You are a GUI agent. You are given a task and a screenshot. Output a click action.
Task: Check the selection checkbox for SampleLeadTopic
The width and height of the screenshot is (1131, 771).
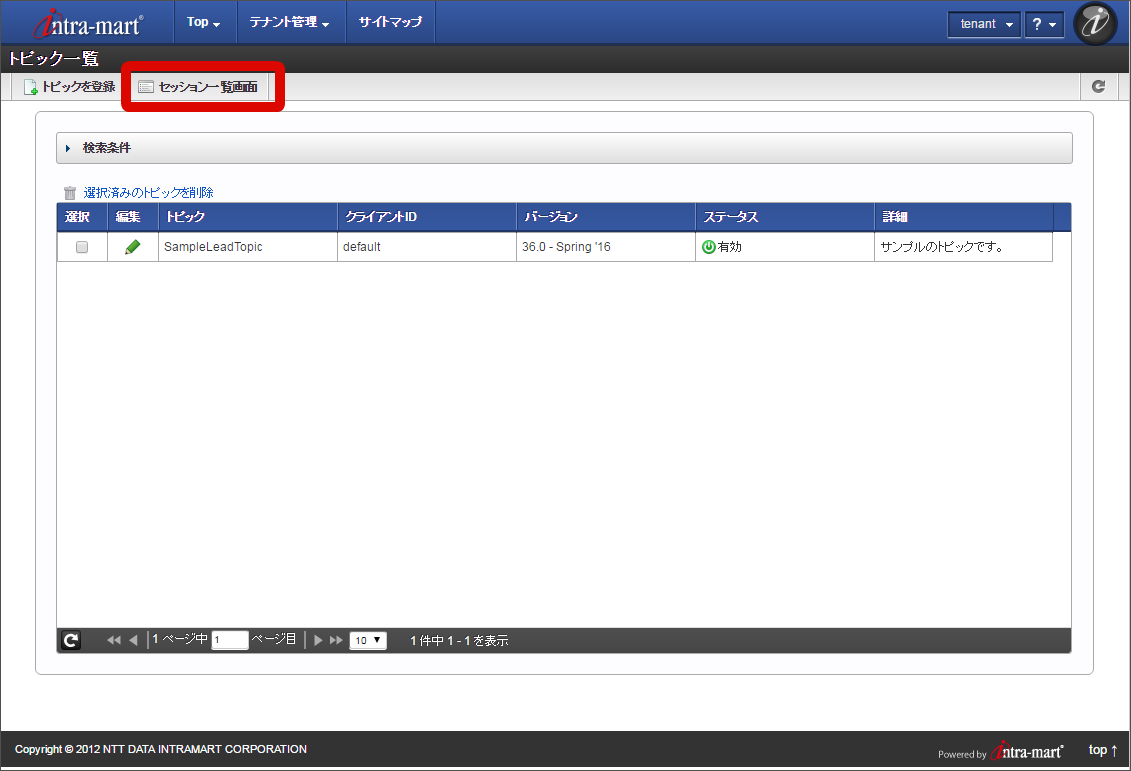coord(81,246)
